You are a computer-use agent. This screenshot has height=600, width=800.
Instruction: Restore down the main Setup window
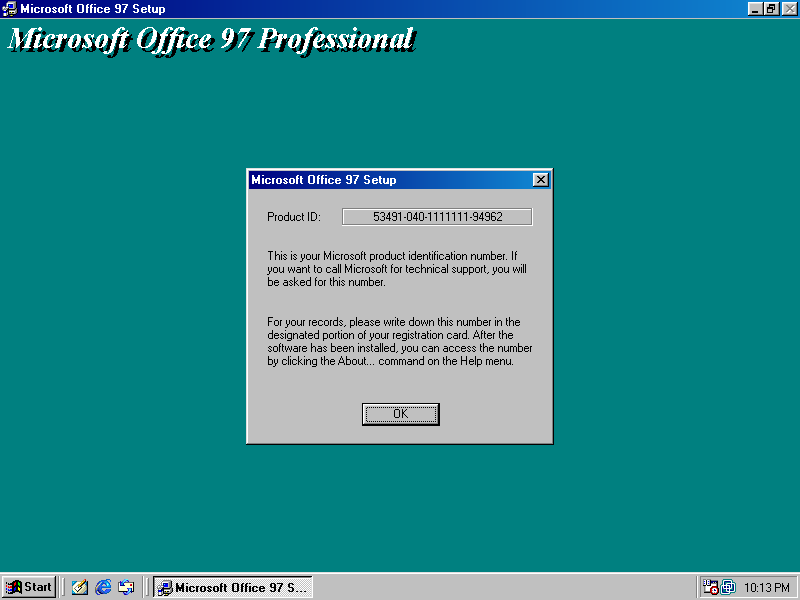click(771, 9)
